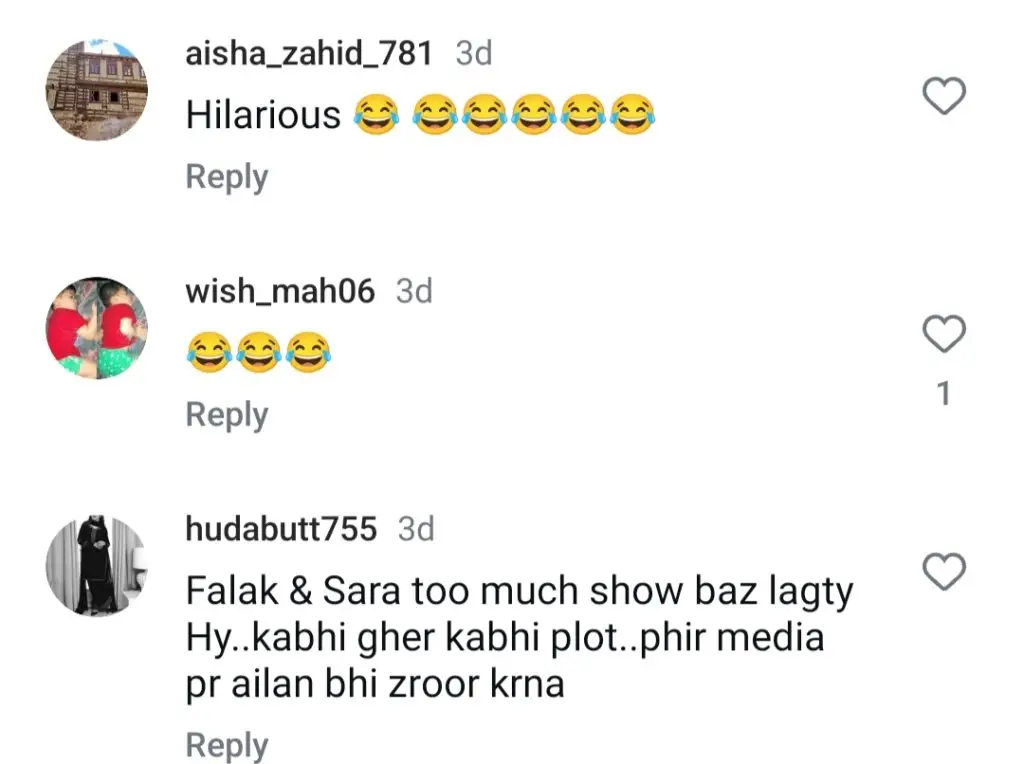1024x764 pixels.
Task: Select the word Hilarious in the first comment
Action: [x=263, y=115]
